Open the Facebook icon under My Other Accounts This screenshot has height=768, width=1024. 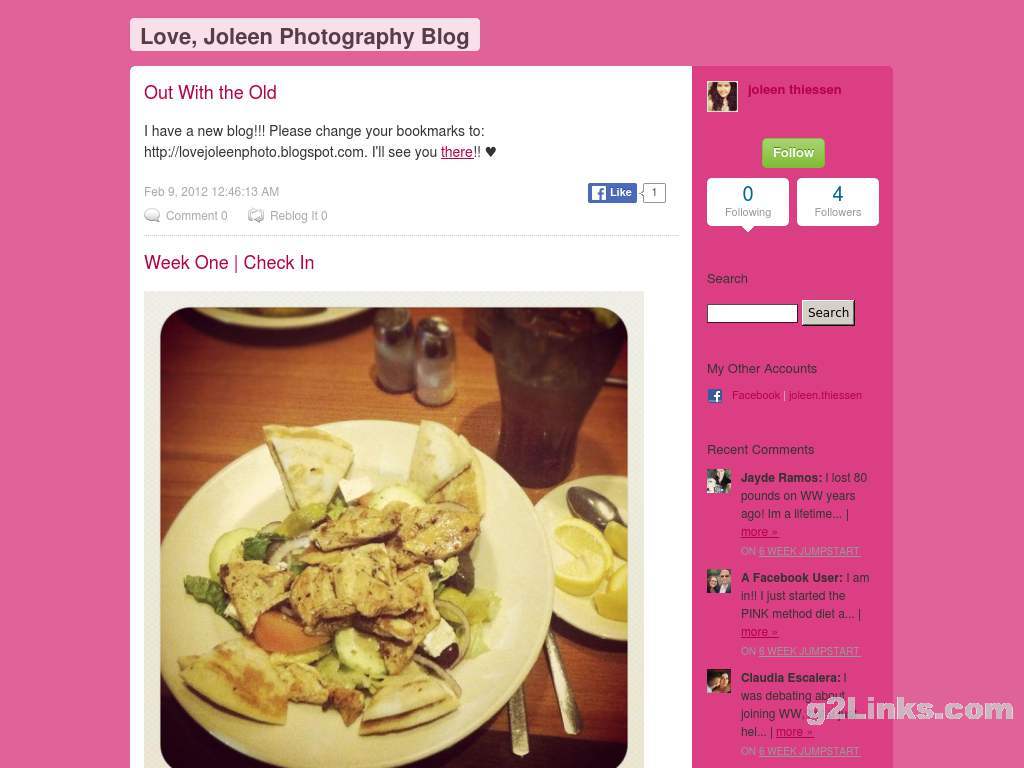click(x=715, y=396)
